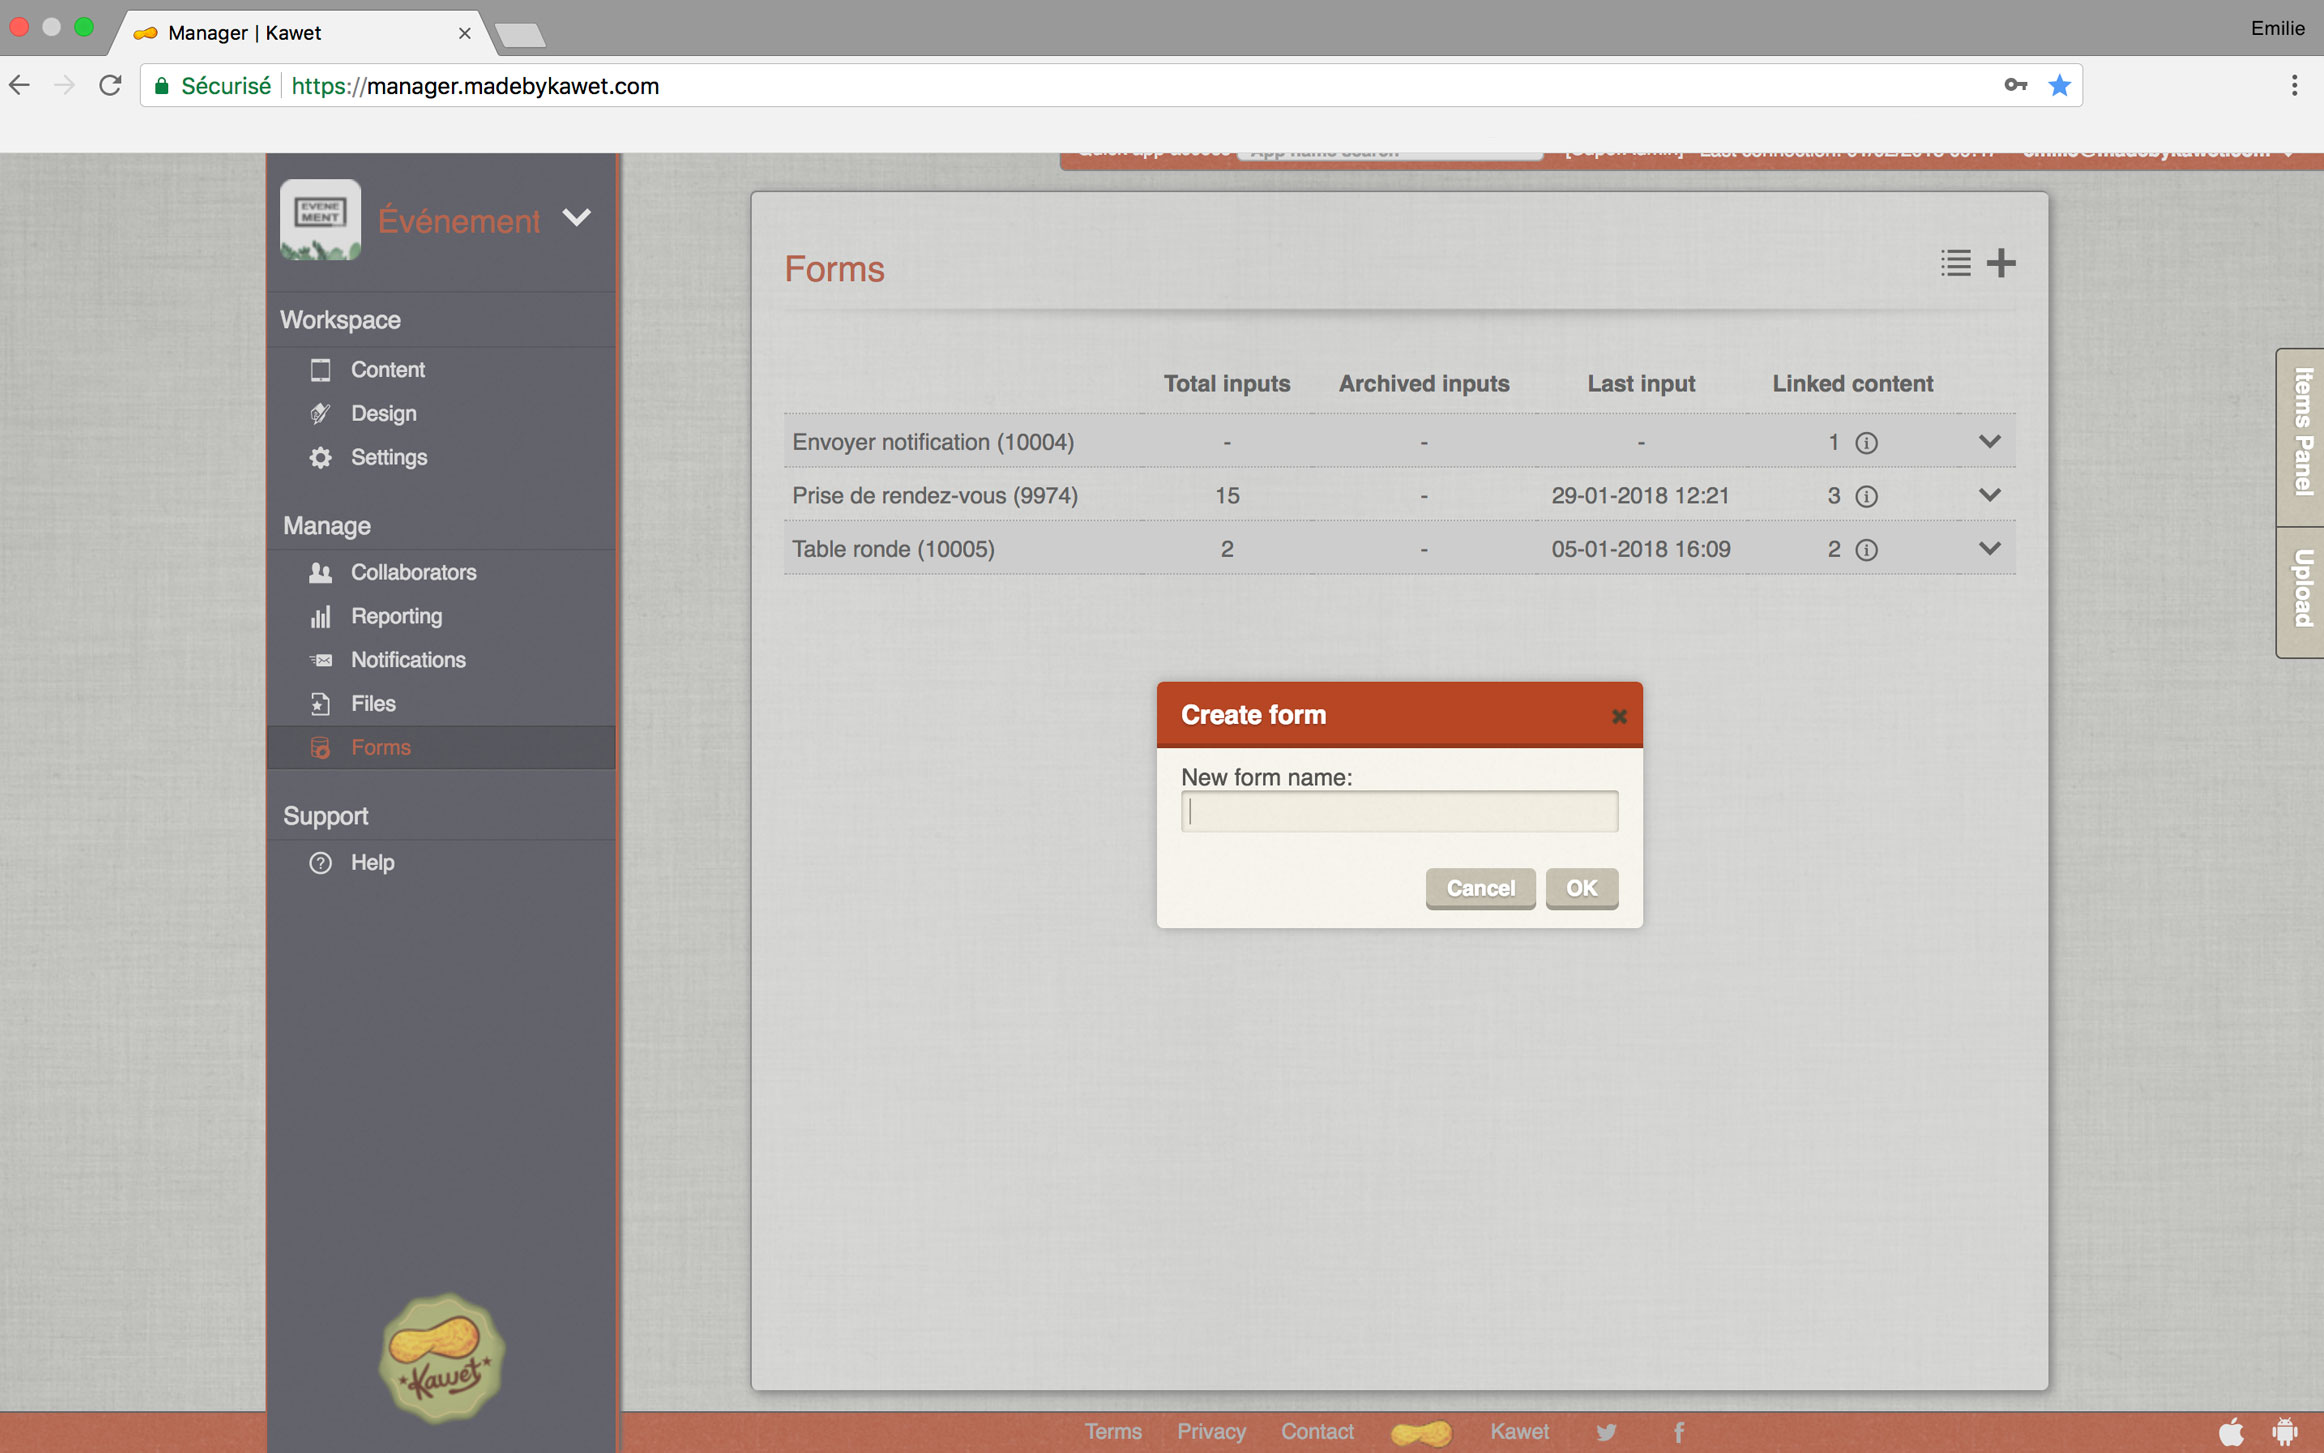
Task: Open Reporting in sidebar
Action: 396,616
